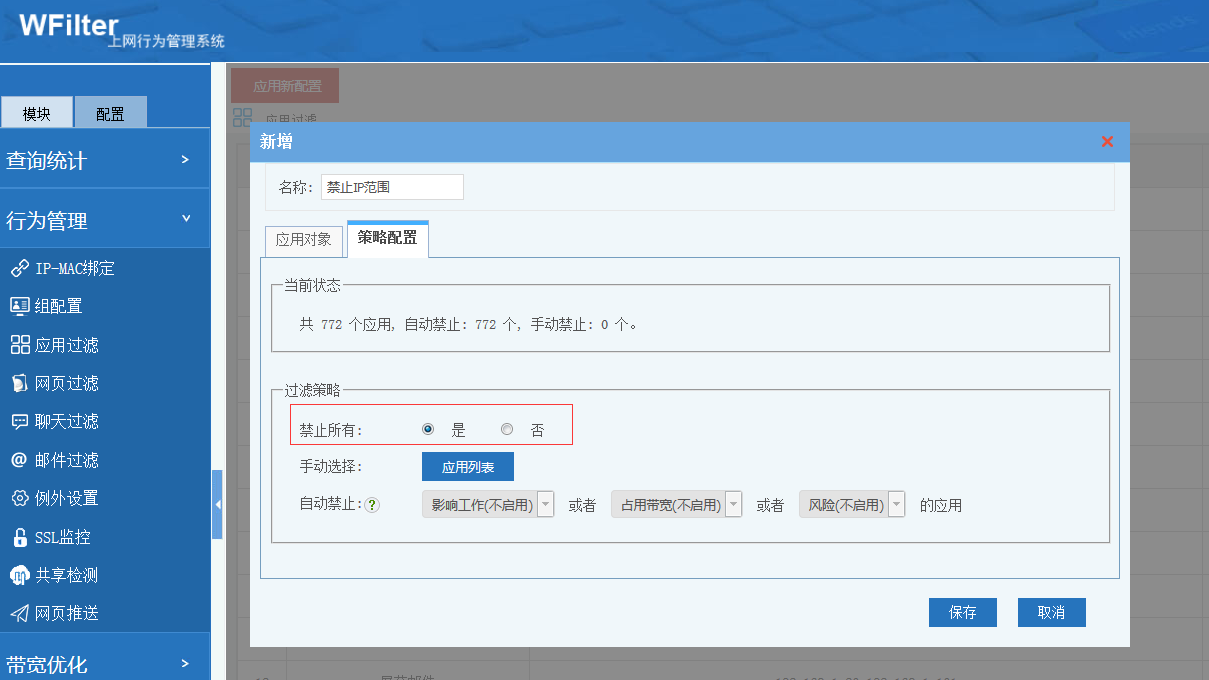Click the 保存 button
1209x680 pixels.
click(x=963, y=612)
